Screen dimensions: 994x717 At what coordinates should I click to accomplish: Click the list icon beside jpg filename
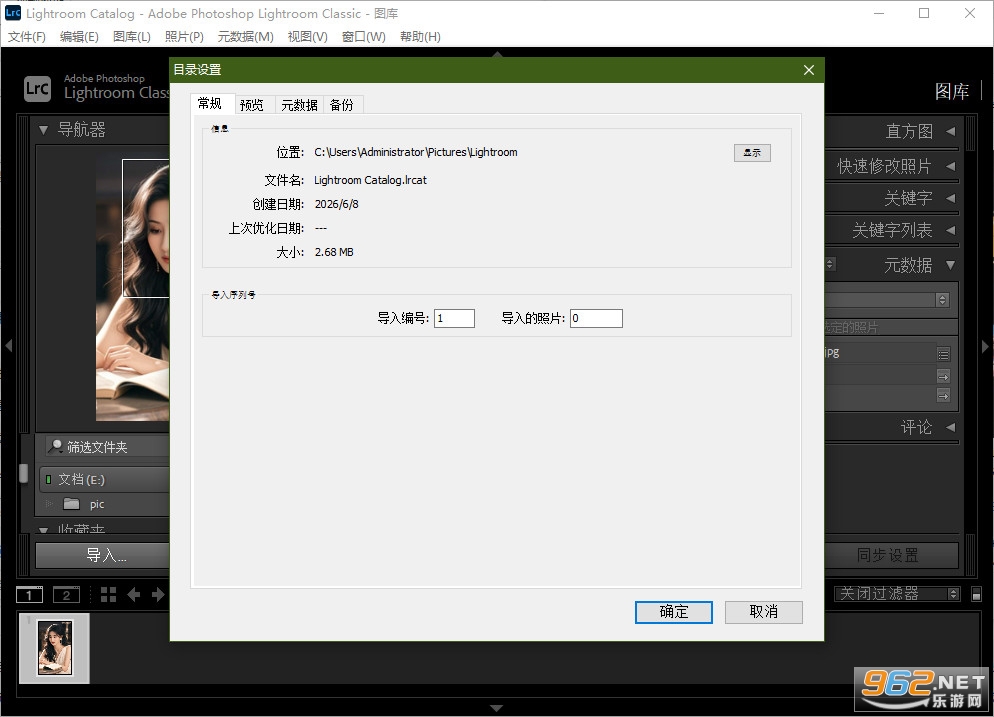tap(943, 354)
